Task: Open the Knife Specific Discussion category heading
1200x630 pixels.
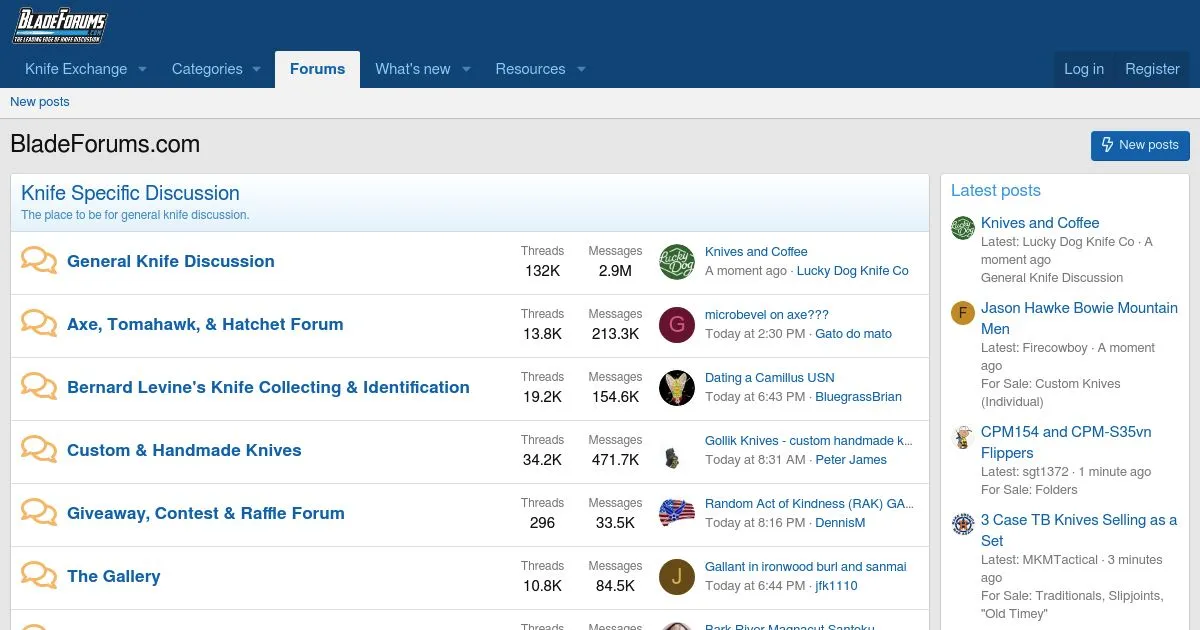Action: [130, 193]
